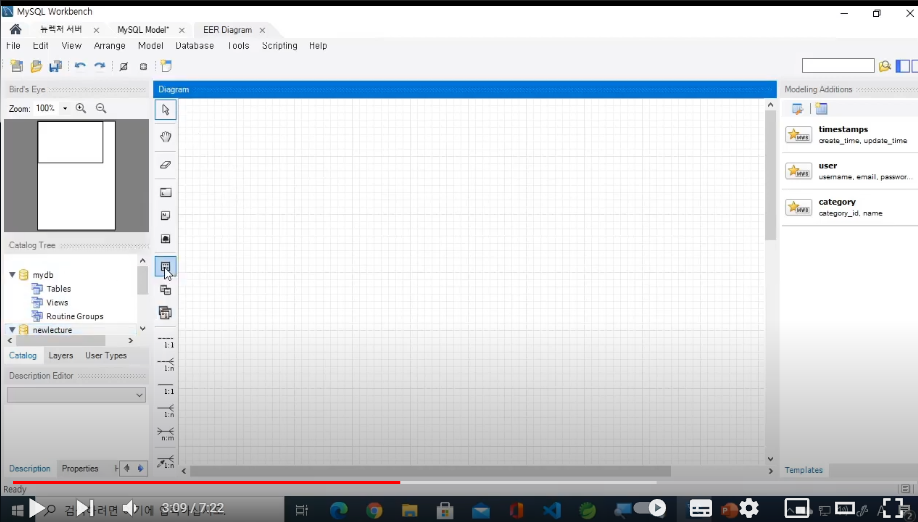
Task: Toggle the grid display icon
Action: click(x=124, y=66)
